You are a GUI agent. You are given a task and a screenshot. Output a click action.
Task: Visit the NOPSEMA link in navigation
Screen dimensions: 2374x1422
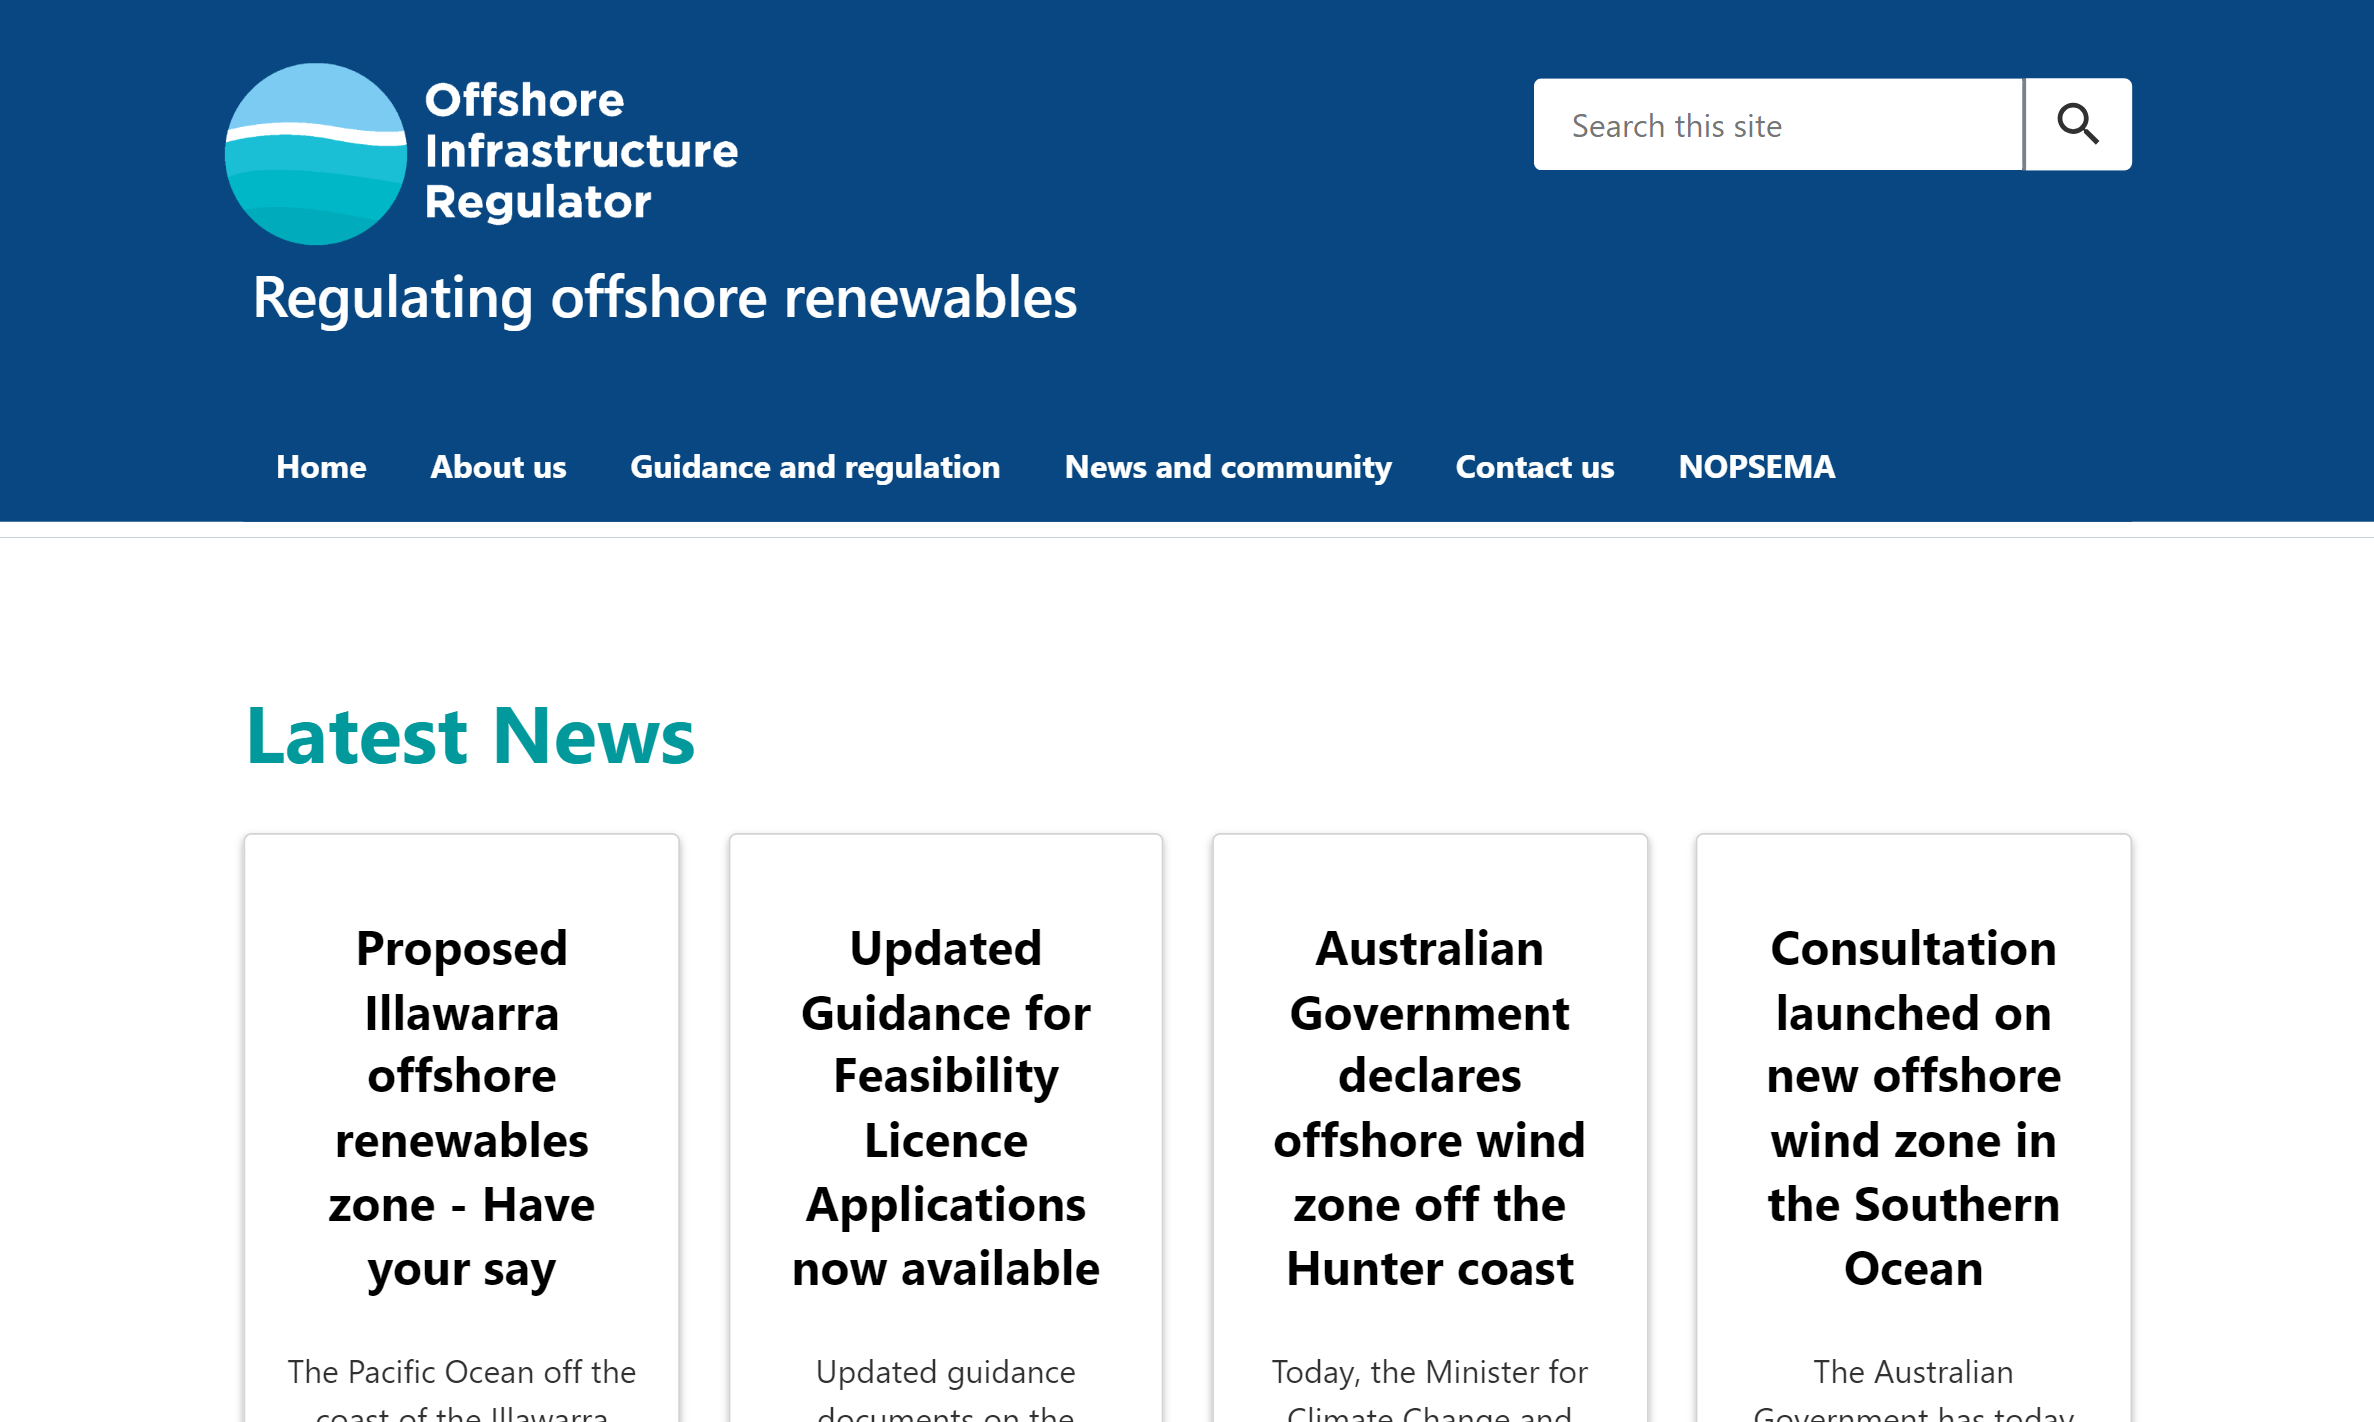click(1756, 467)
